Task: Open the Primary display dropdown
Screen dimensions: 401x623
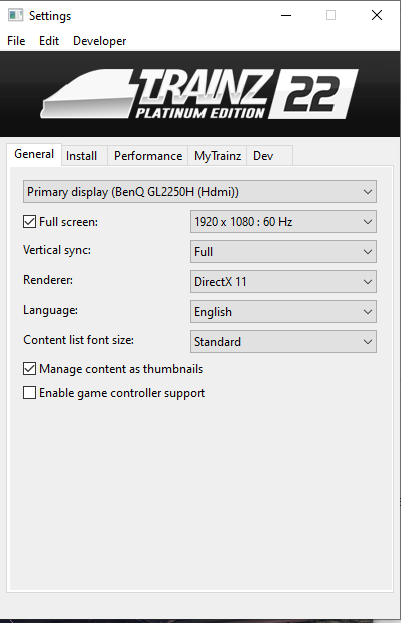Action: coord(200,192)
